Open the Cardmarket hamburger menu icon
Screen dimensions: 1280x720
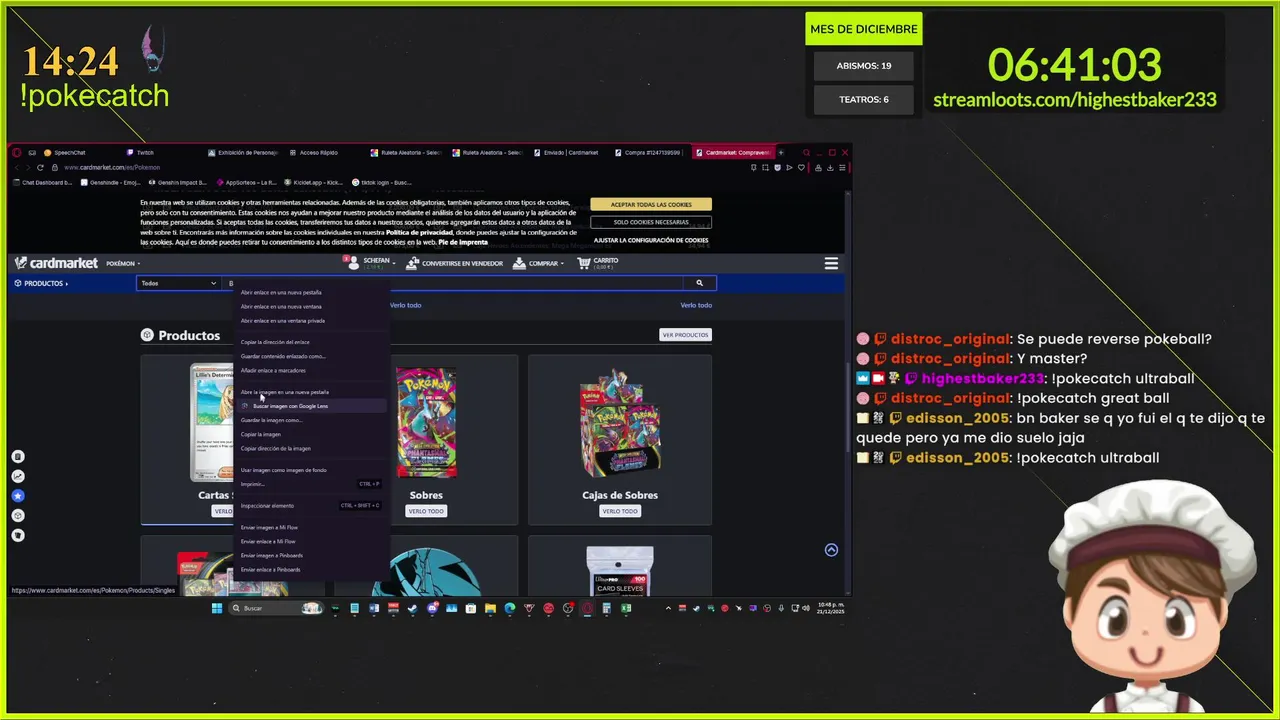pyautogui.click(x=831, y=264)
